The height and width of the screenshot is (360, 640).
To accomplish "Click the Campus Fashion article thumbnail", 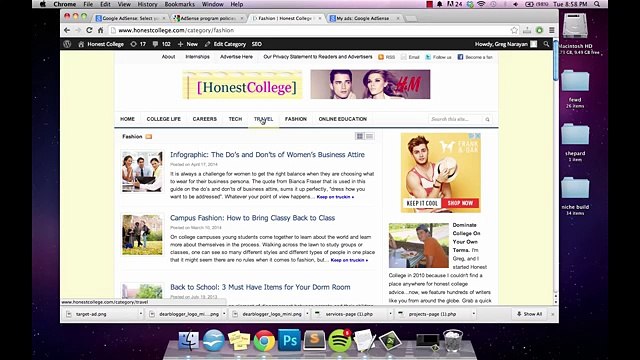I will [x=142, y=235].
